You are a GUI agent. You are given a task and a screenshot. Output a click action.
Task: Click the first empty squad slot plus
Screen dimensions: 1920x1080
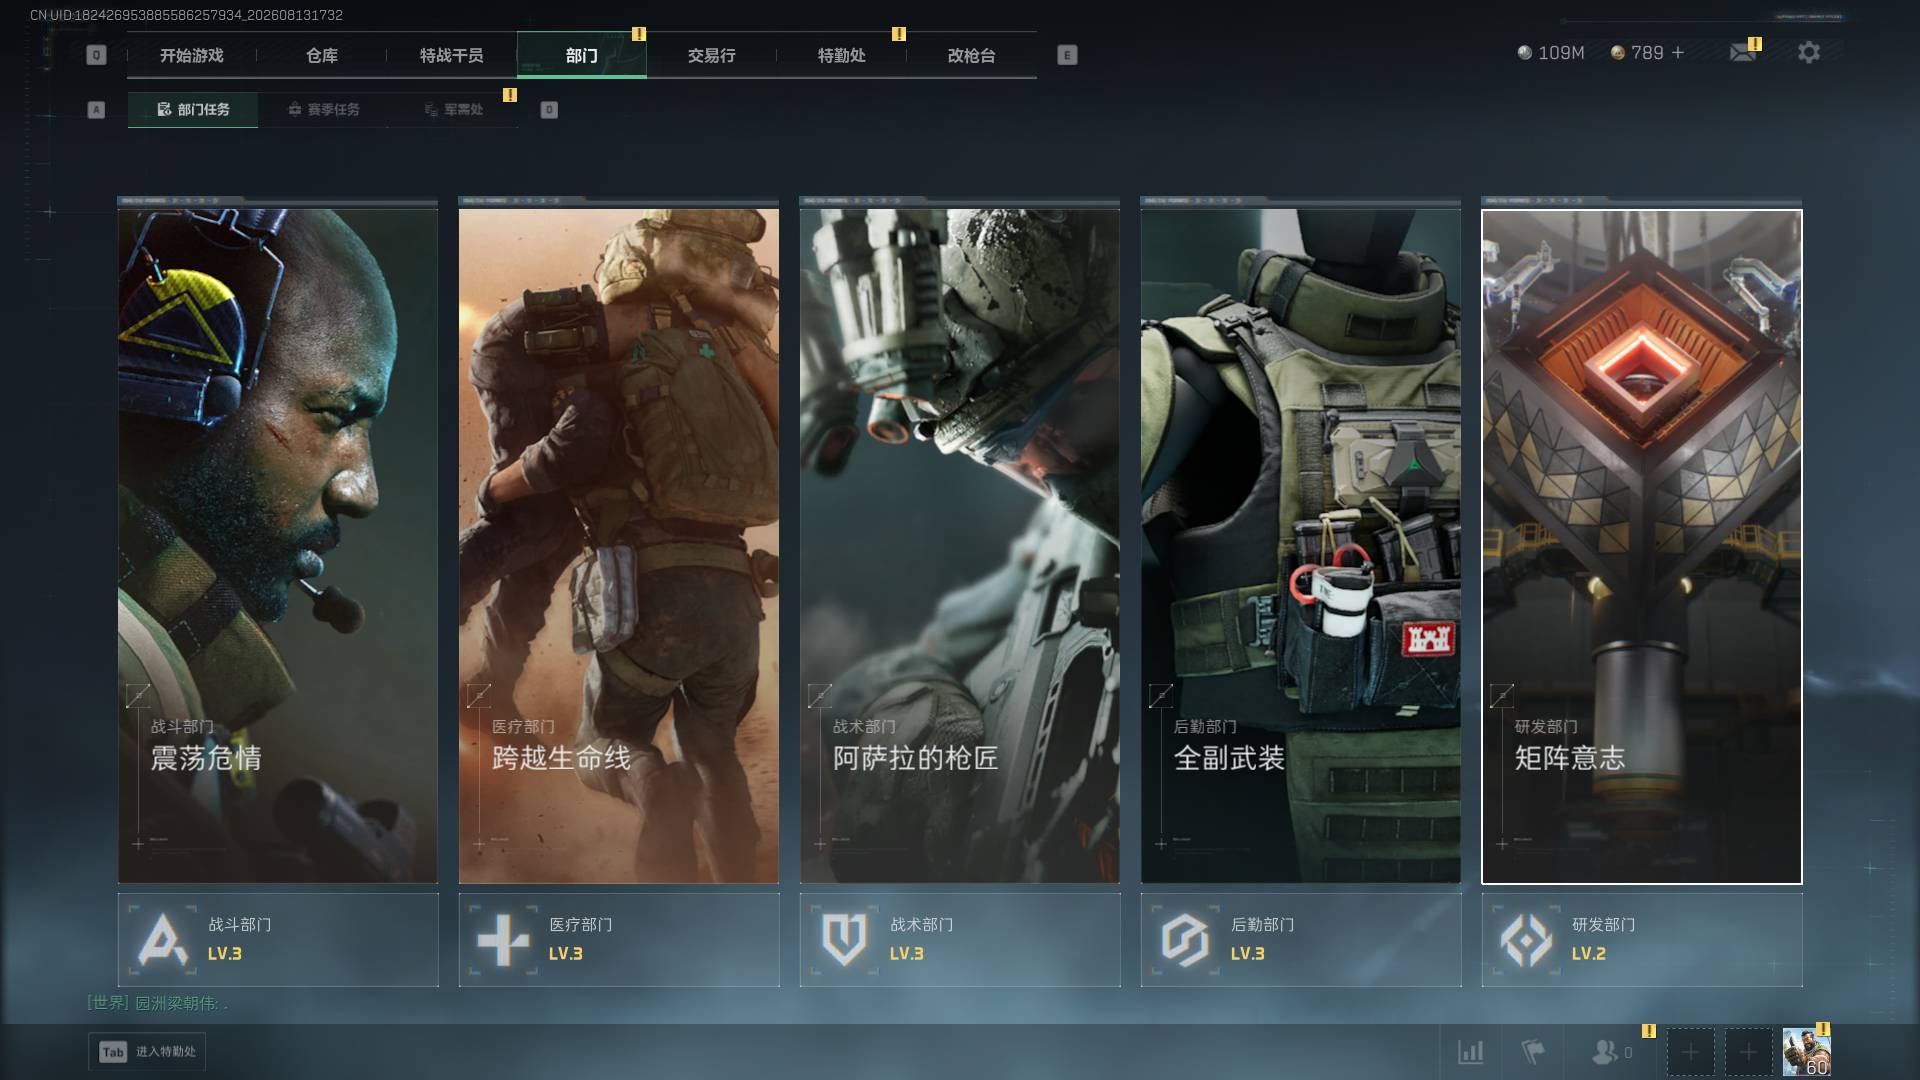click(x=1690, y=1052)
